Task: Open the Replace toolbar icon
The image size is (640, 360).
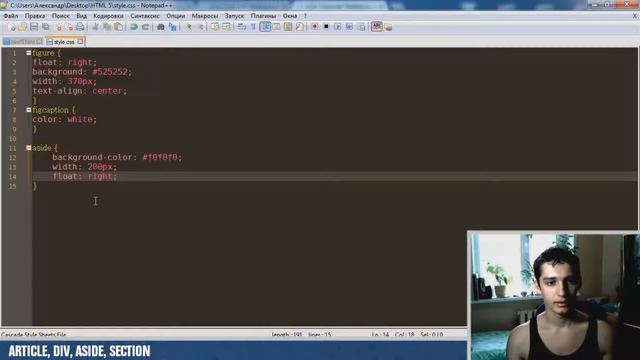Action: [173, 27]
